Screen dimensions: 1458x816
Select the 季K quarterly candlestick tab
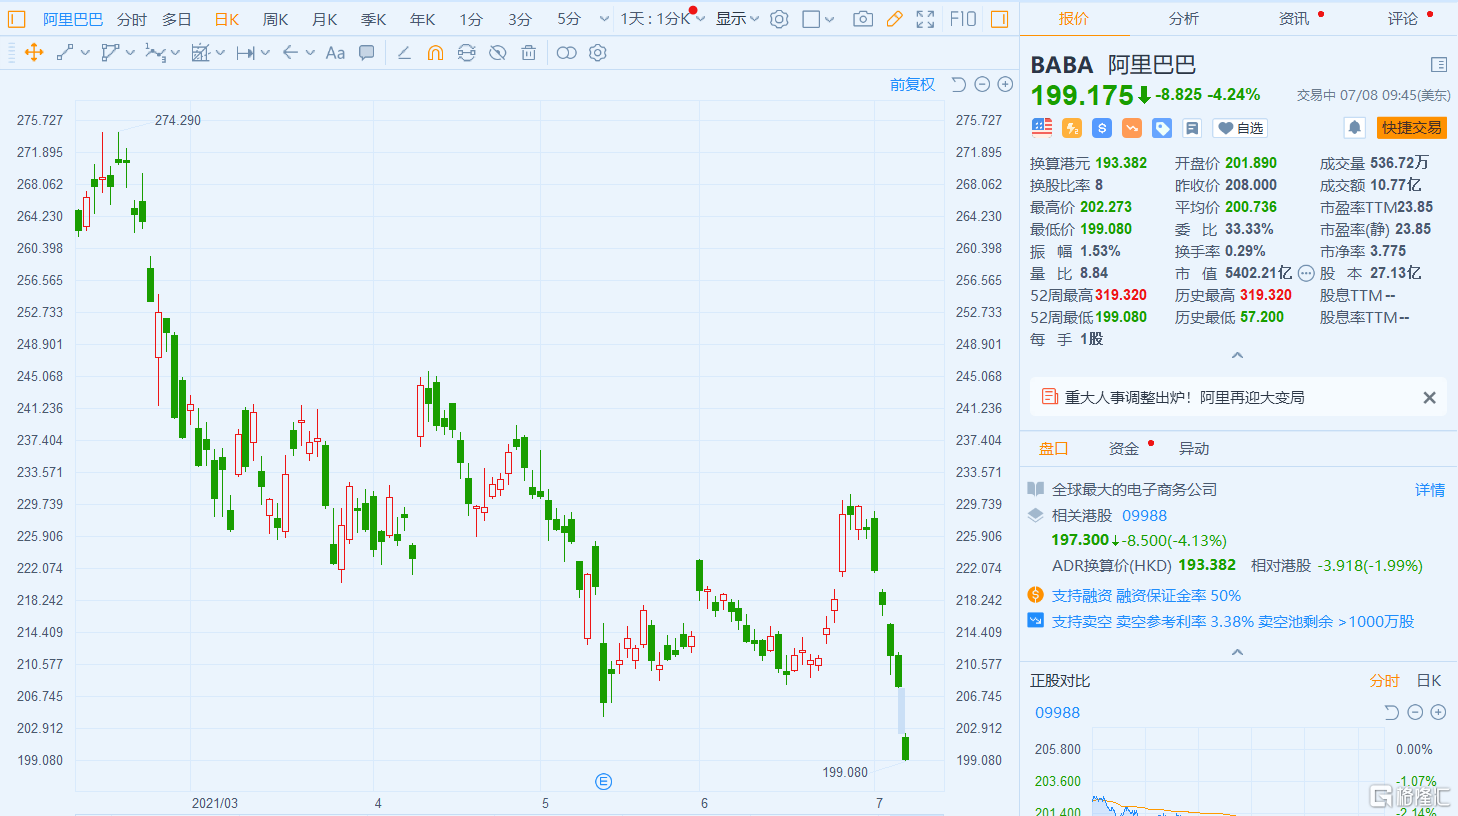[373, 19]
